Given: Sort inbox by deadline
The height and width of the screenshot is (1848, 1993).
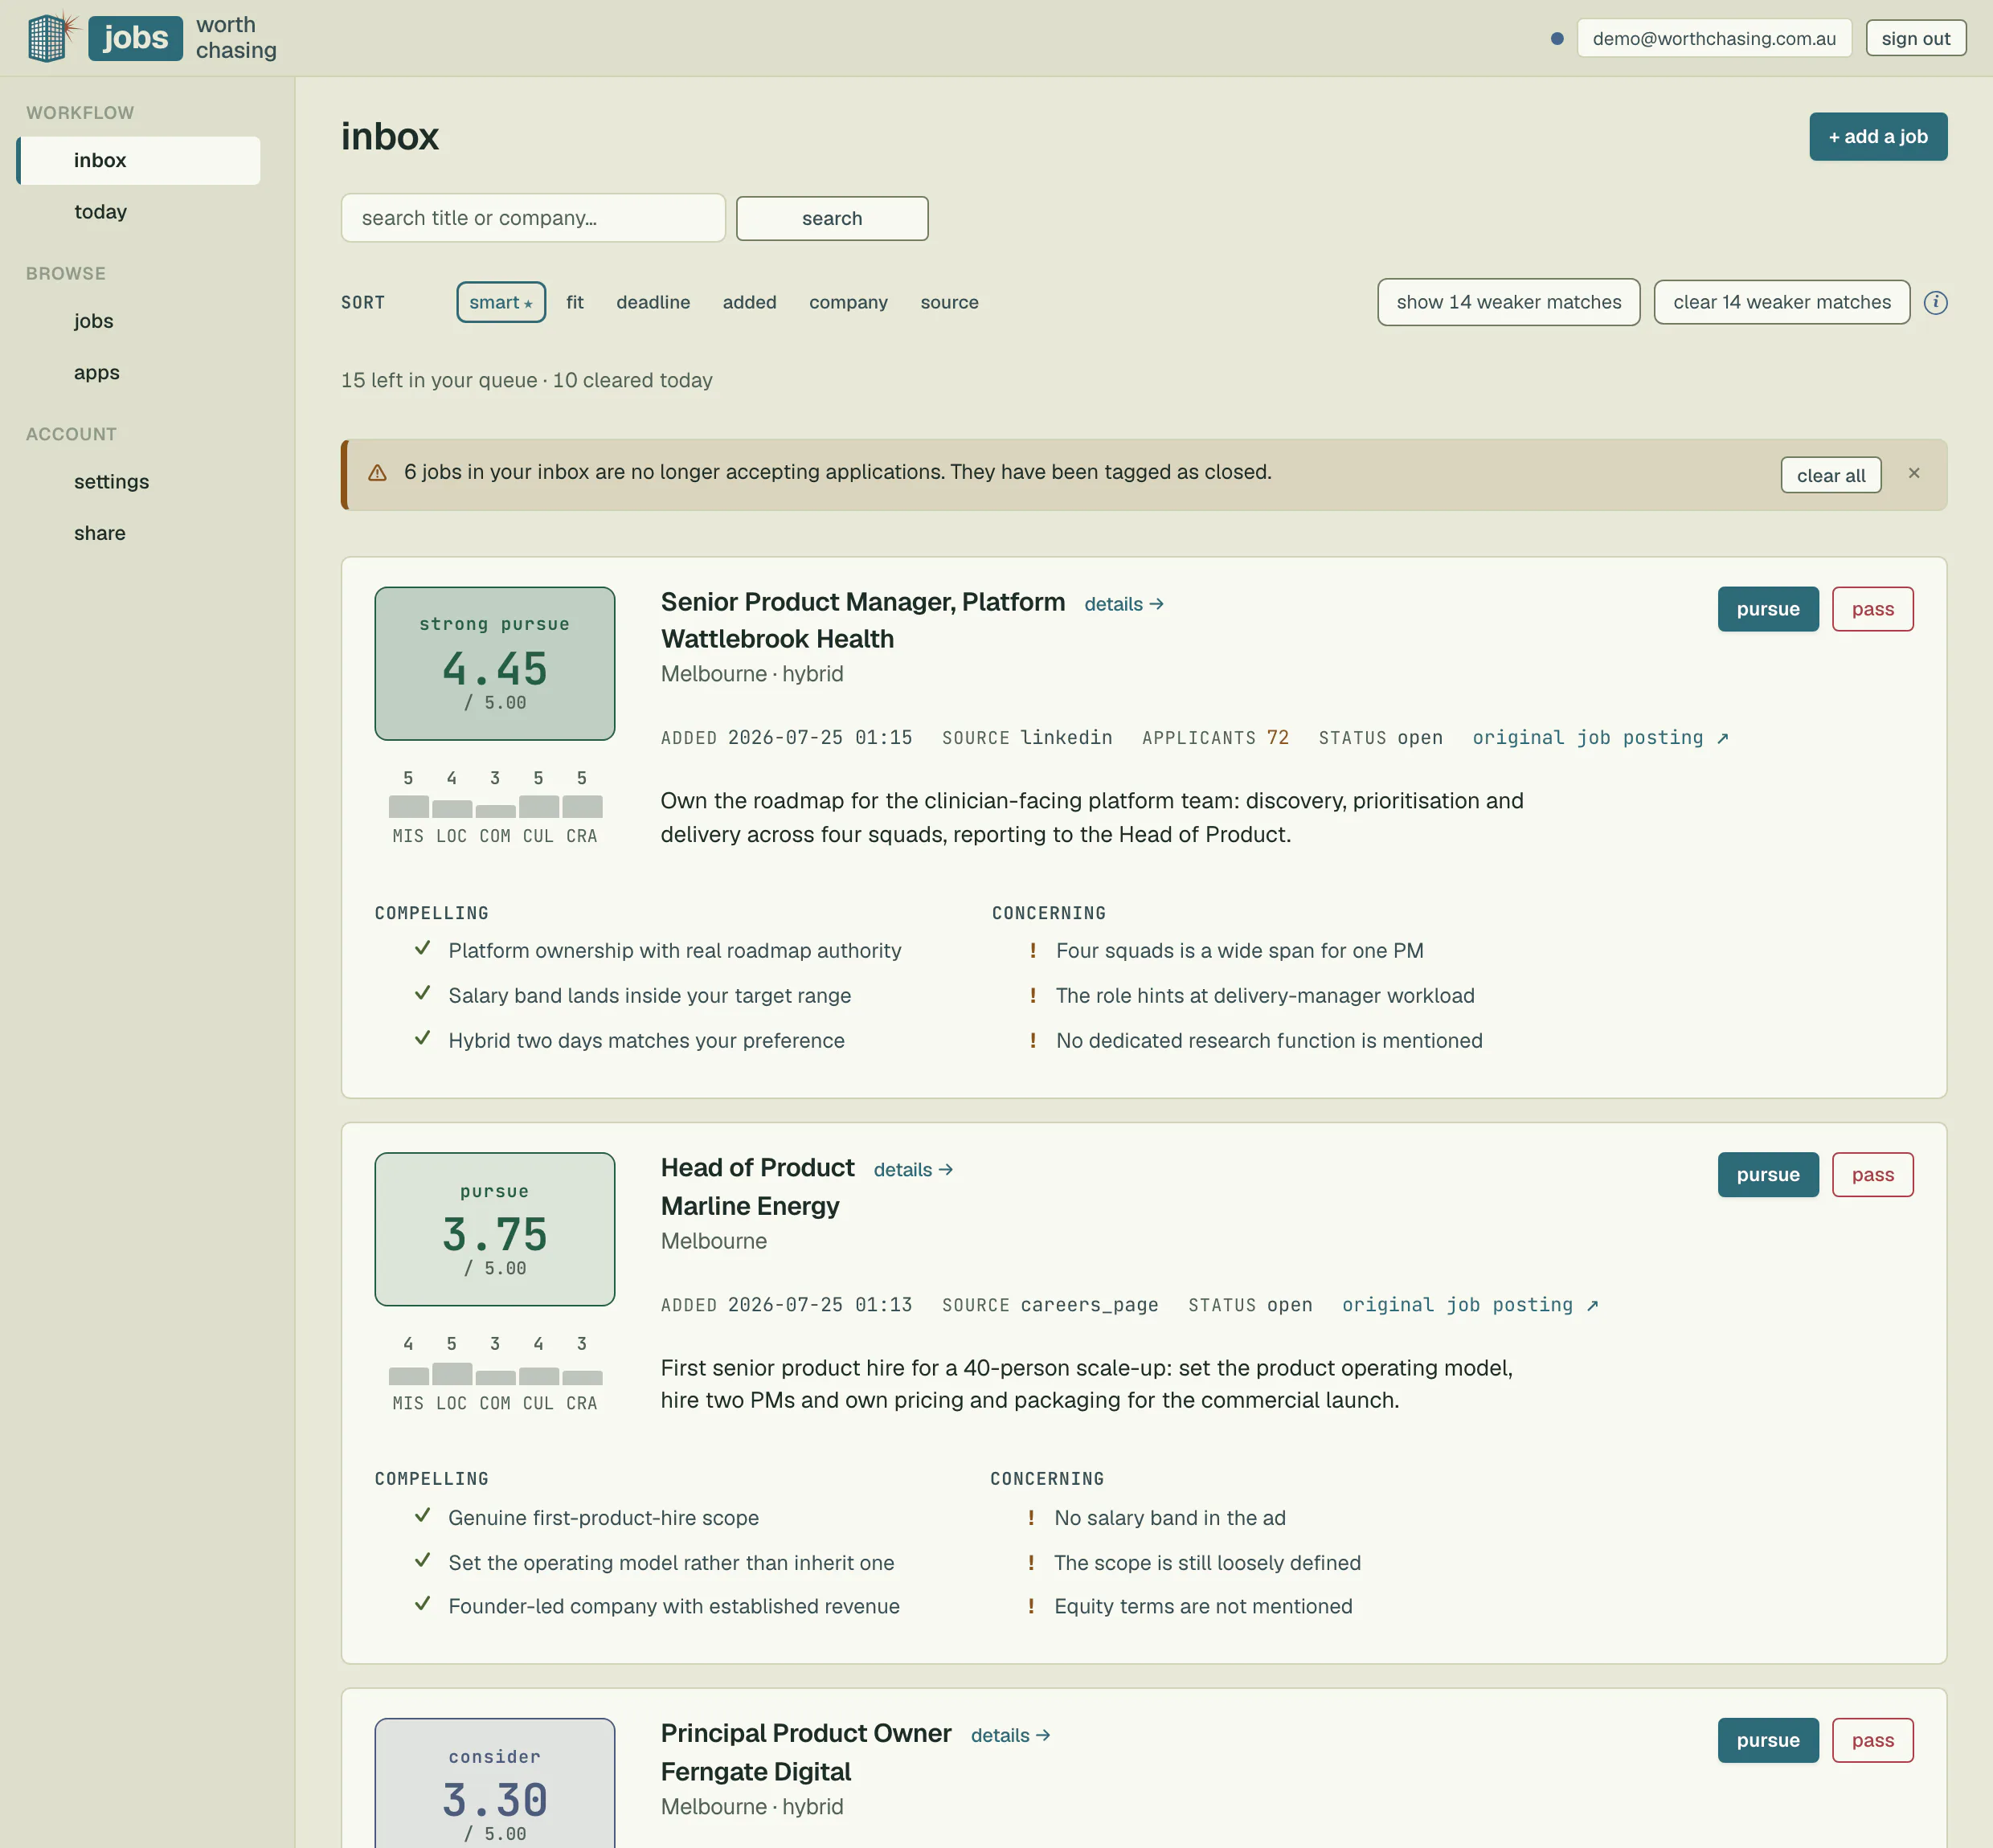Looking at the screenshot, I should tap(653, 302).
